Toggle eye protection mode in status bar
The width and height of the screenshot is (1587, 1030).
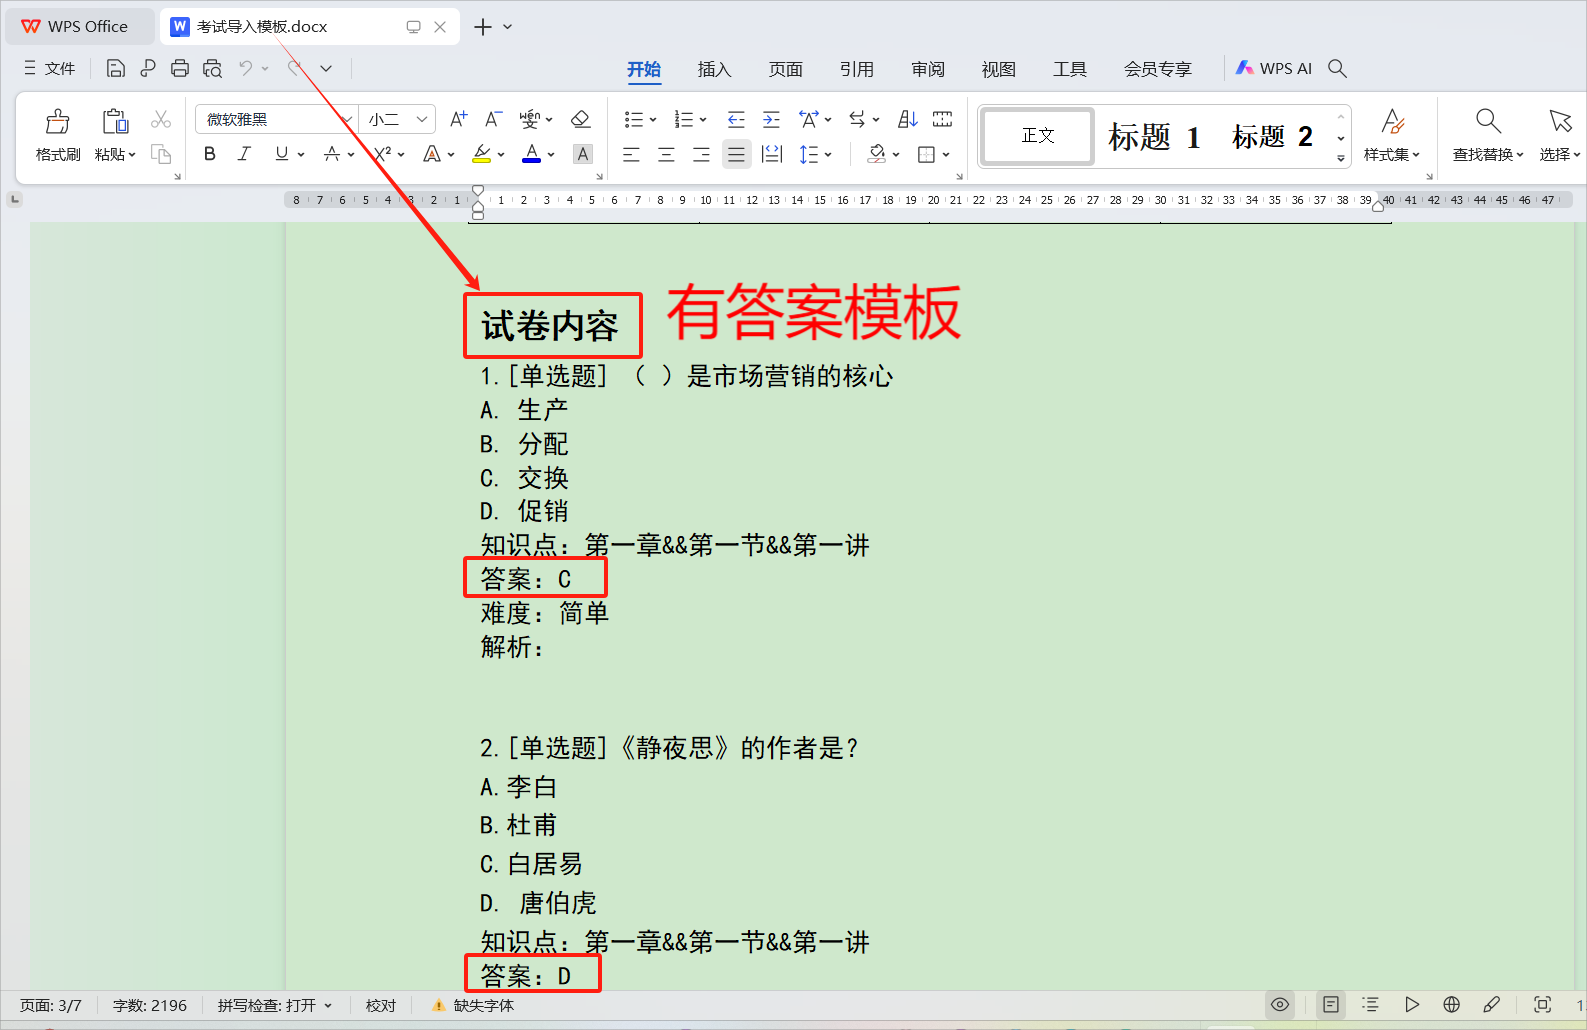pyautogui.click(x=1280, y=1005)
